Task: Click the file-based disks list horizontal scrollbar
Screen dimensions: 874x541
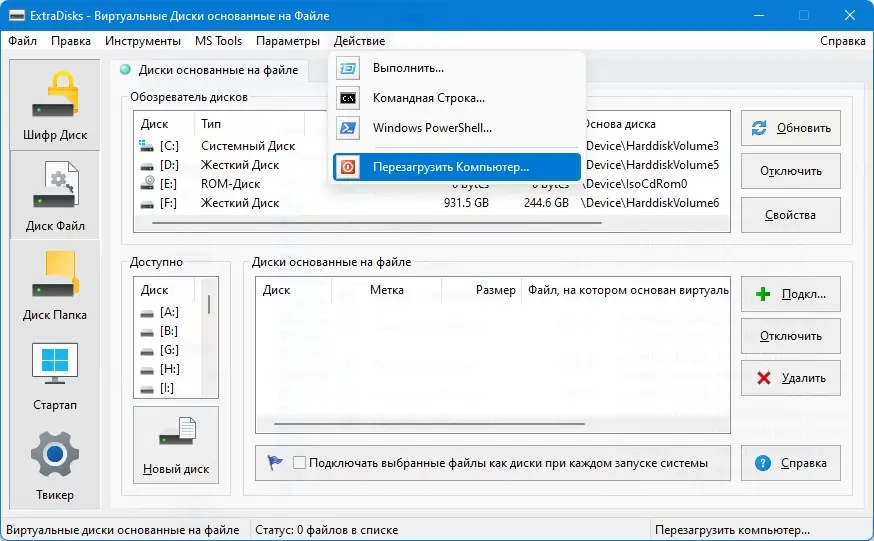Action: click(x=429, y=424)
